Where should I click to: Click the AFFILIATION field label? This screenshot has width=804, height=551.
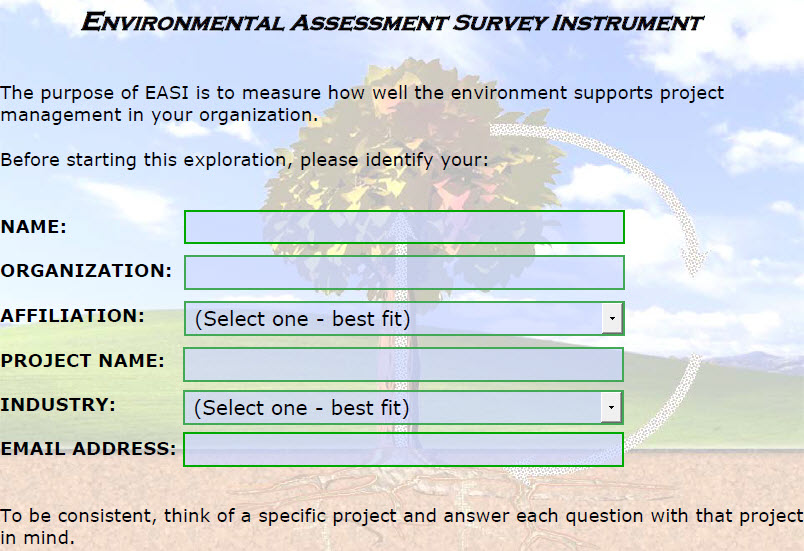73,316
